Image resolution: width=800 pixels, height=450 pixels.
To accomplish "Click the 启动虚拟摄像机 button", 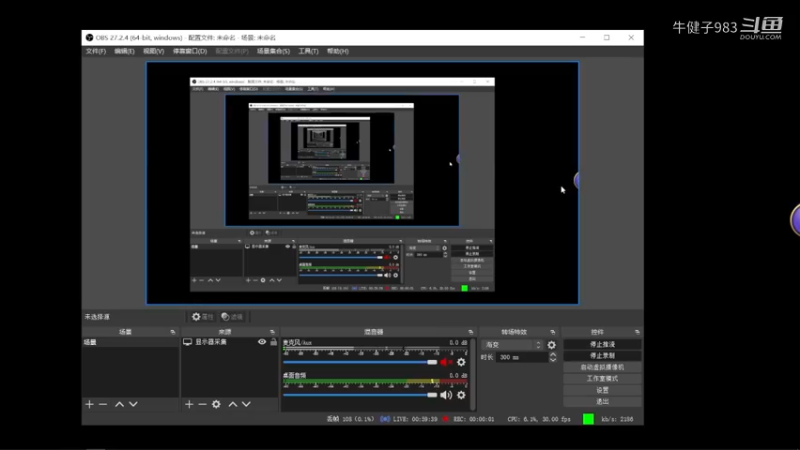I will tap(602, 367).
